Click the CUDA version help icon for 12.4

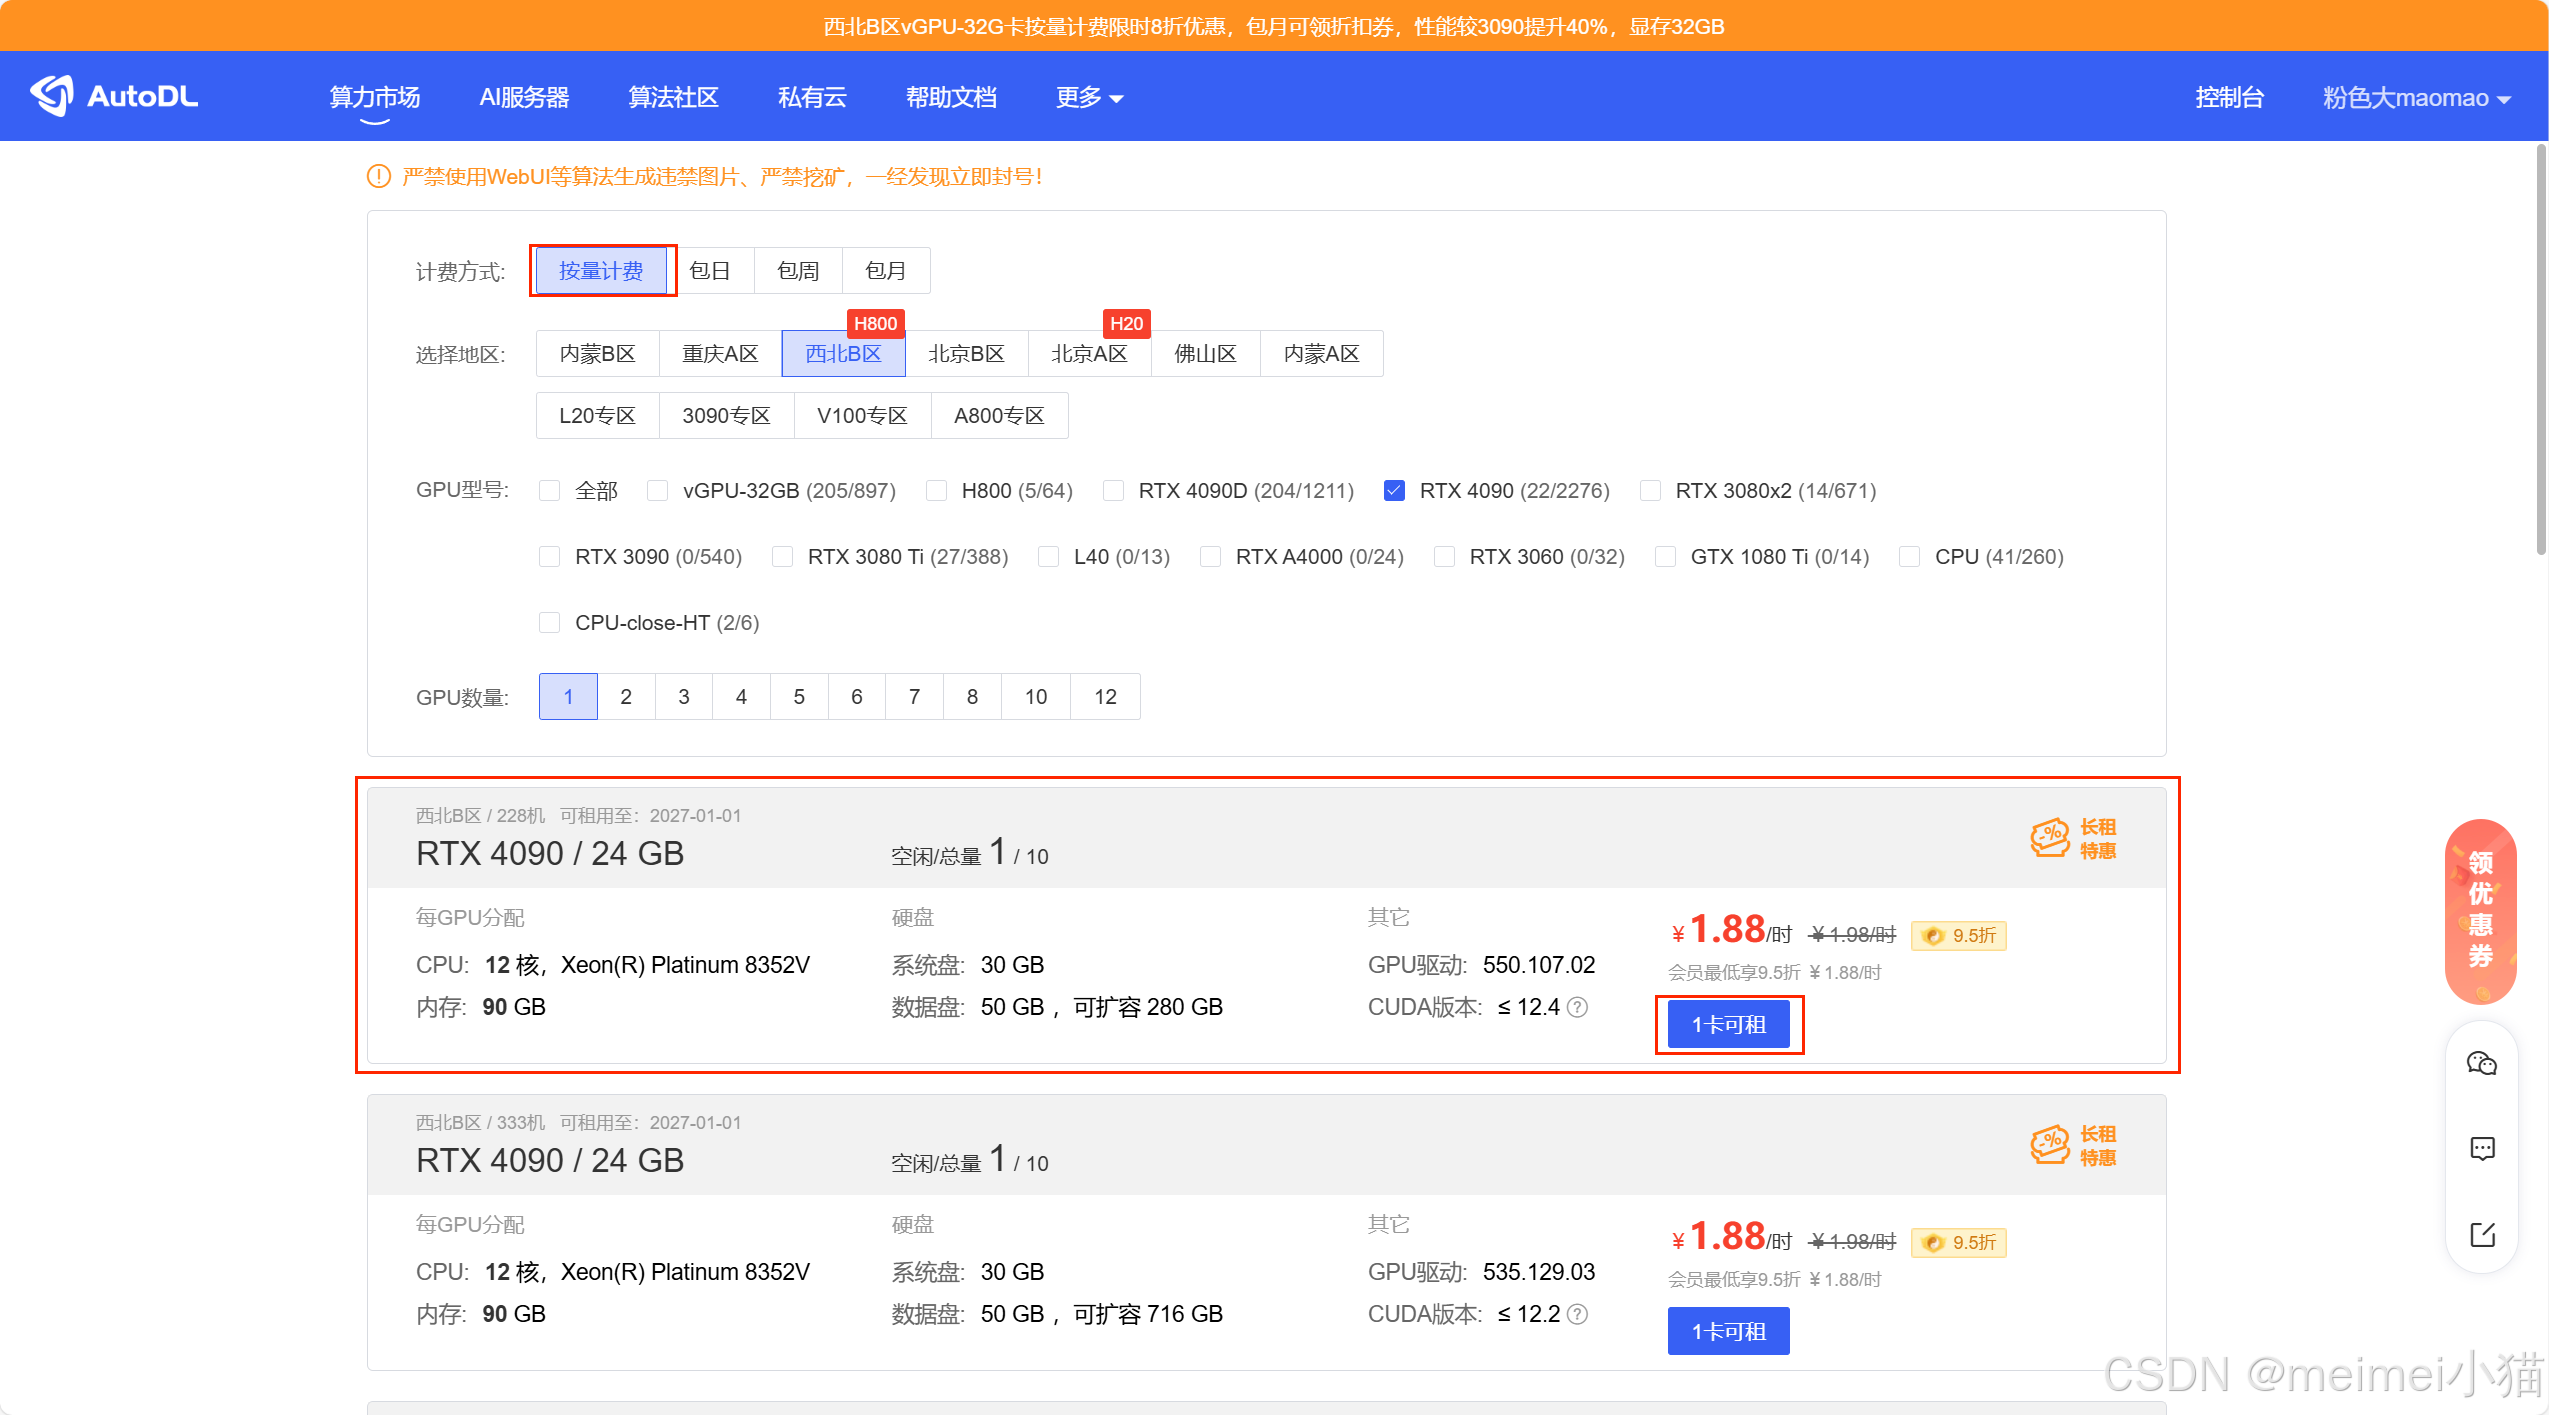1577,1007
